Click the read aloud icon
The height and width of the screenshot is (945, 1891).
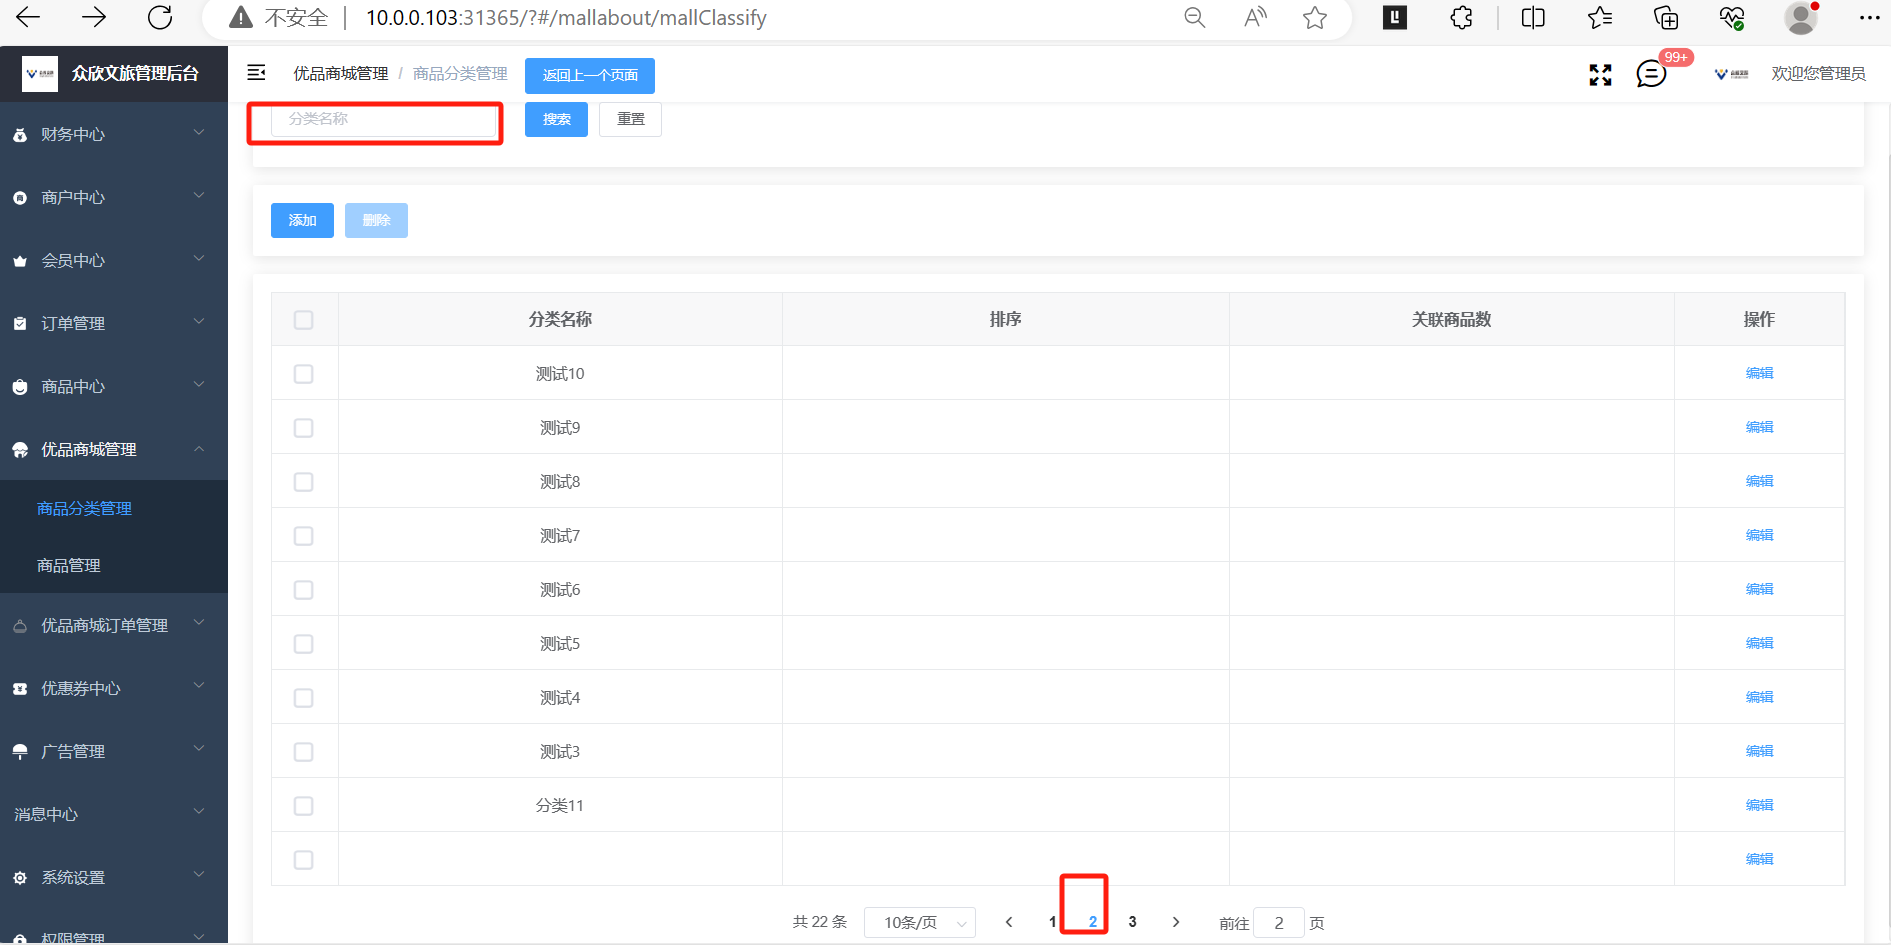click(1255, 17)
